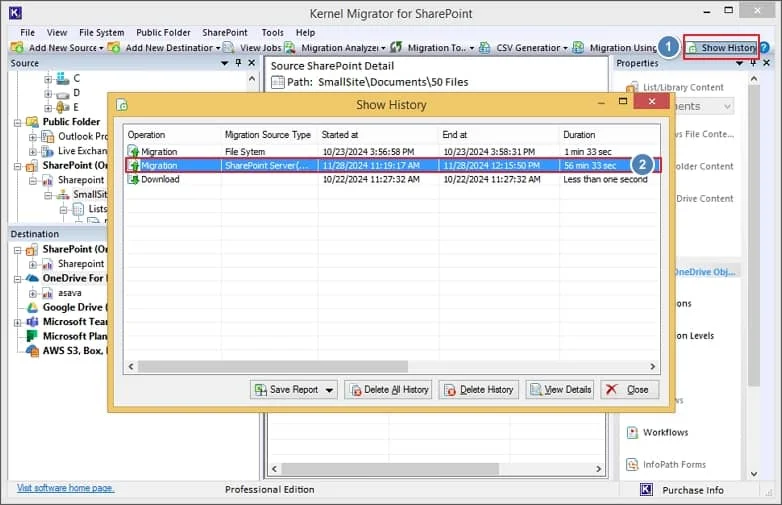Open the Save Report dropdown arrow
Image resolution: width=782 pixels, height=505 pixels.
pyautogui.click(x=329, y=390)
